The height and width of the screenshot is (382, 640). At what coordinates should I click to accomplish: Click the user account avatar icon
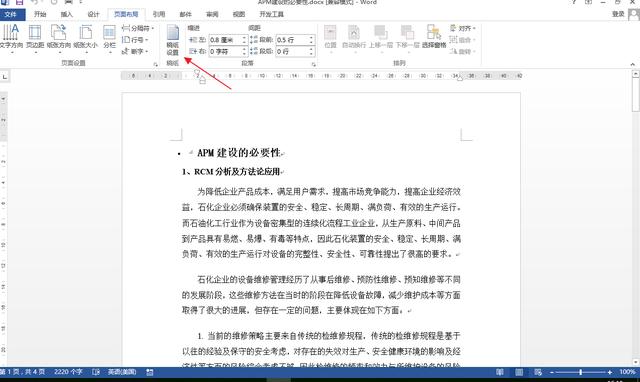click(x=633, y=14)
